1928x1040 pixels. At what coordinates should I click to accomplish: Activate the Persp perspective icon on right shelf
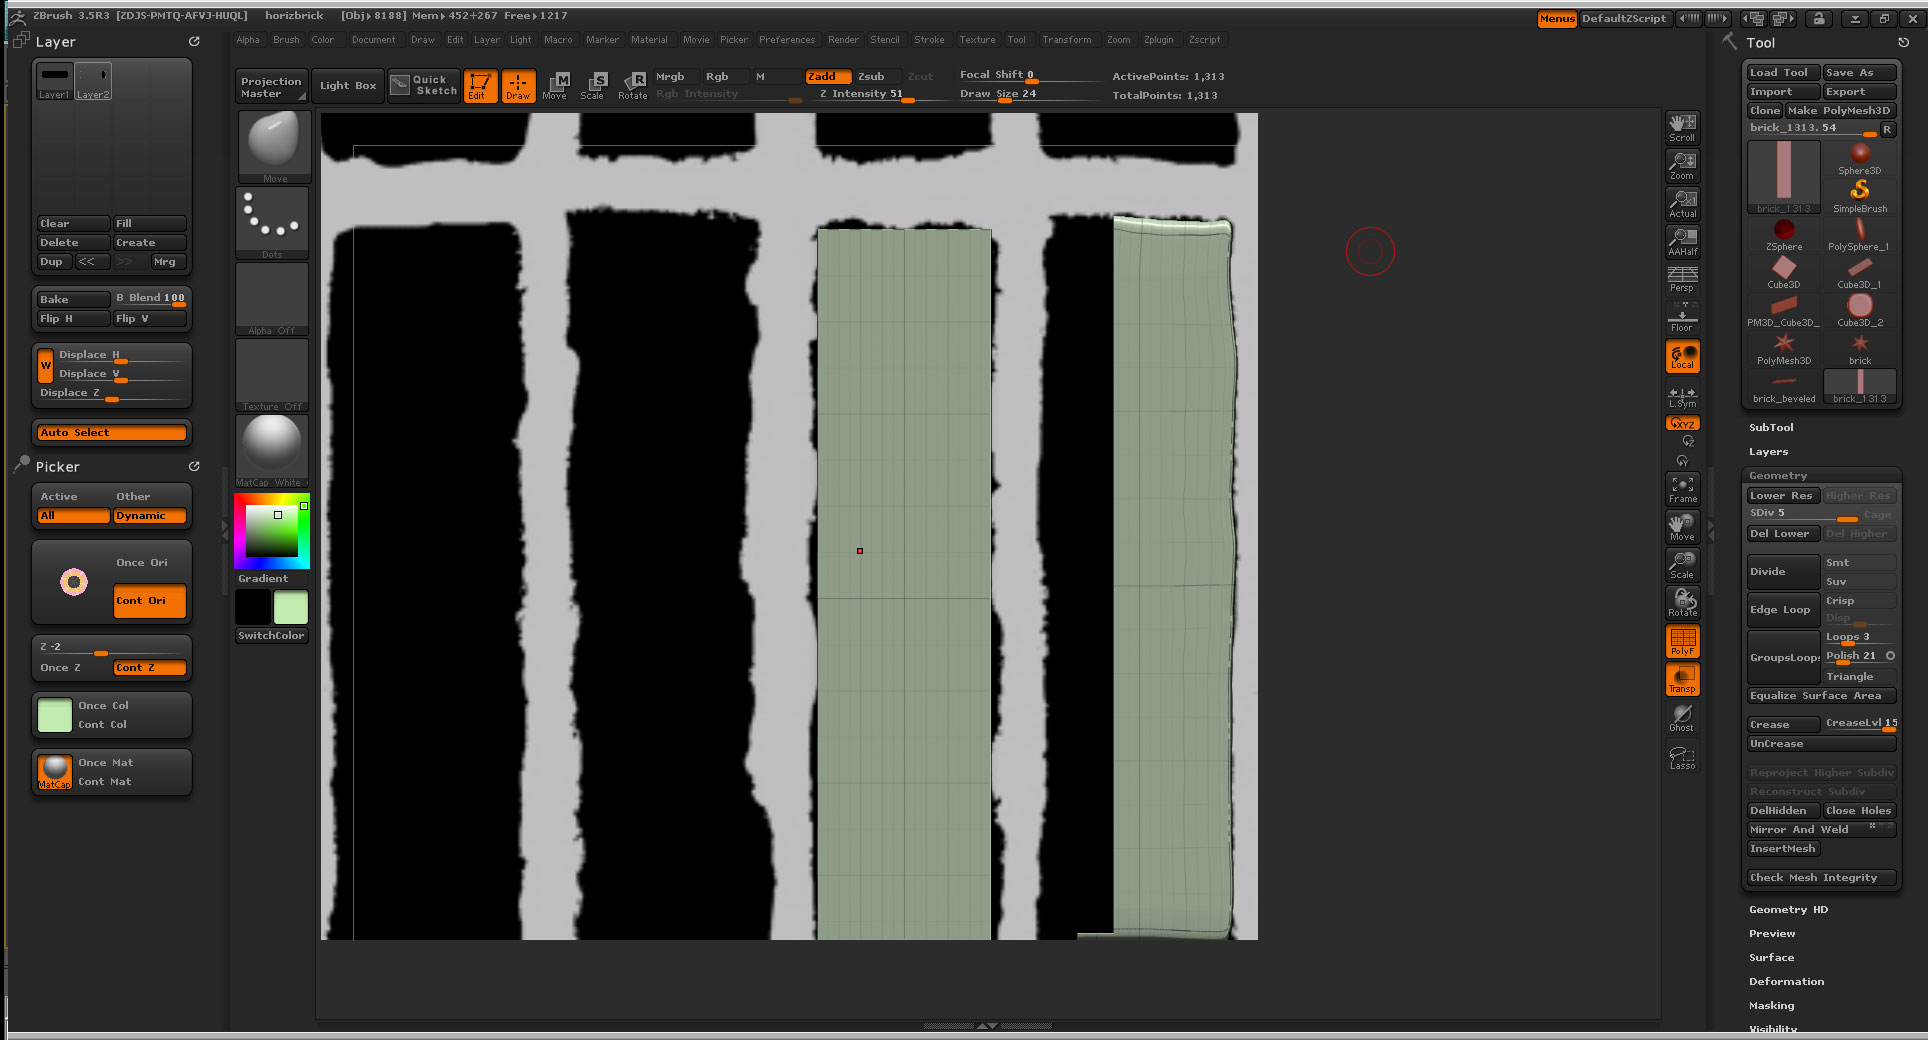click(1682, 278)
